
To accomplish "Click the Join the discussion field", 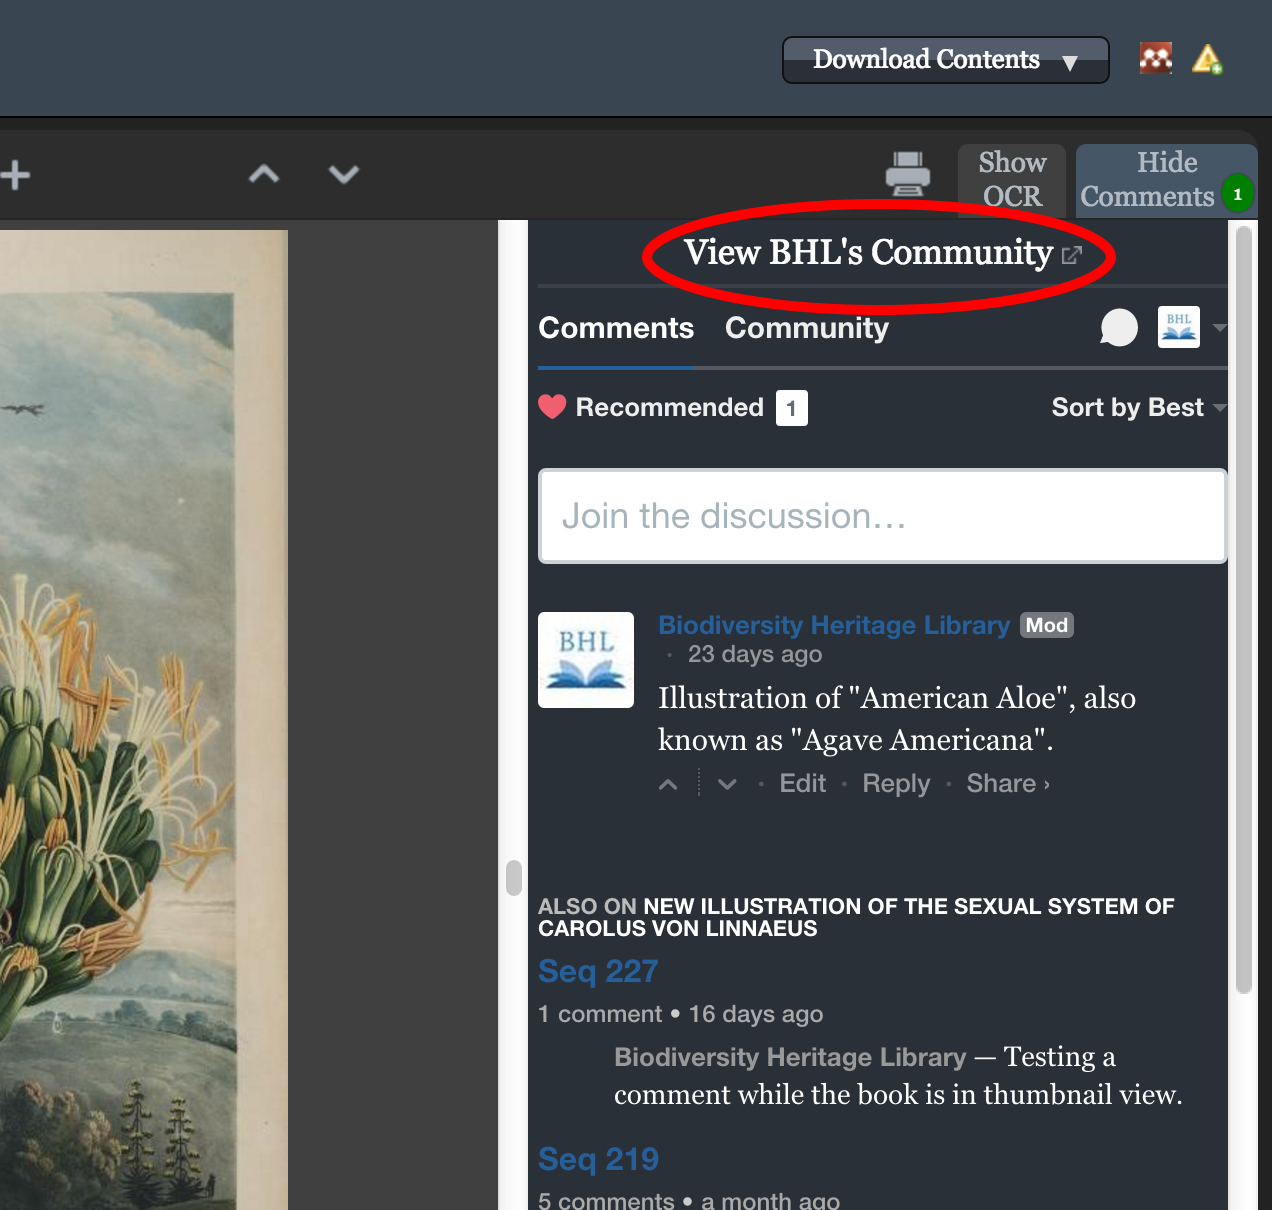I will click(882, 516).
